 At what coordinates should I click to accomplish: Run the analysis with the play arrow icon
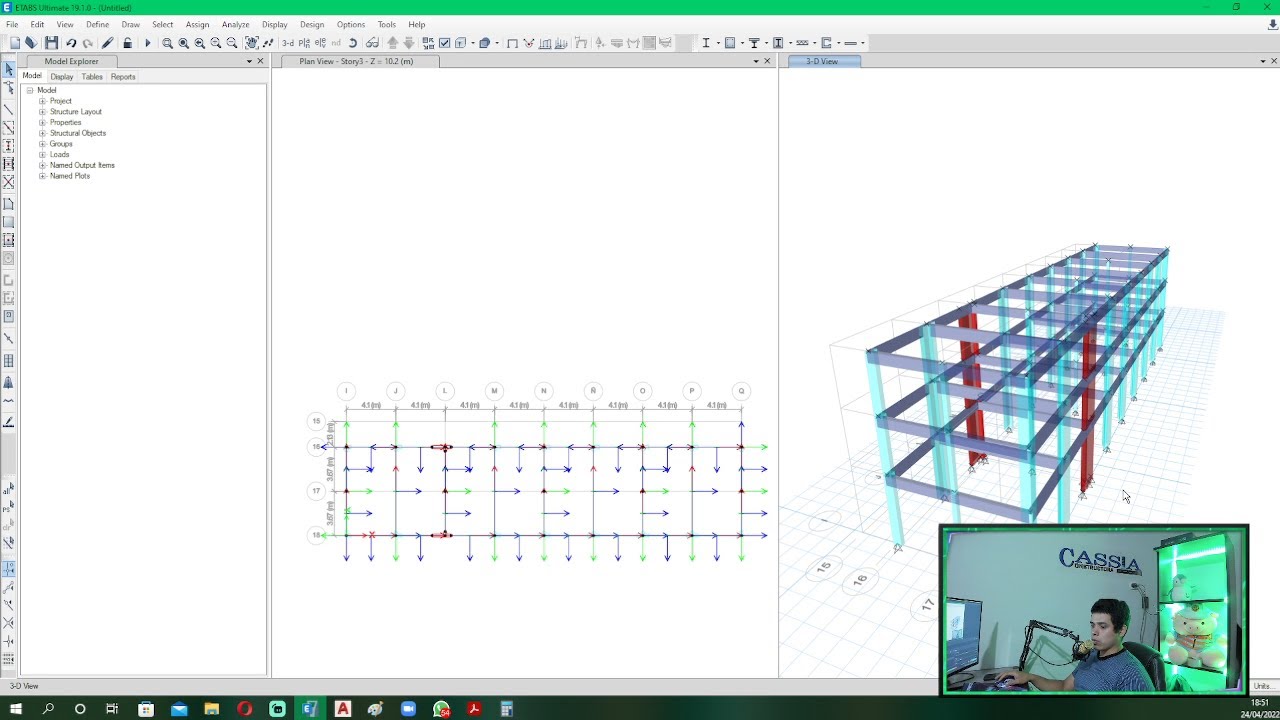148,43
